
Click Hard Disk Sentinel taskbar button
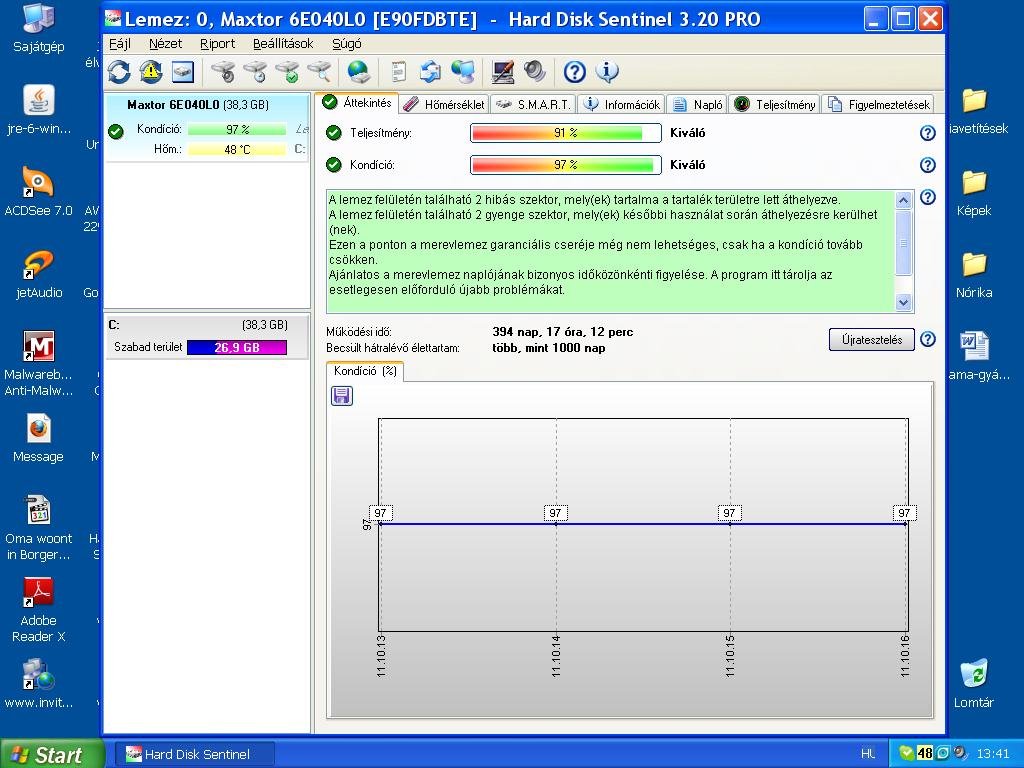tap(195, 755)
